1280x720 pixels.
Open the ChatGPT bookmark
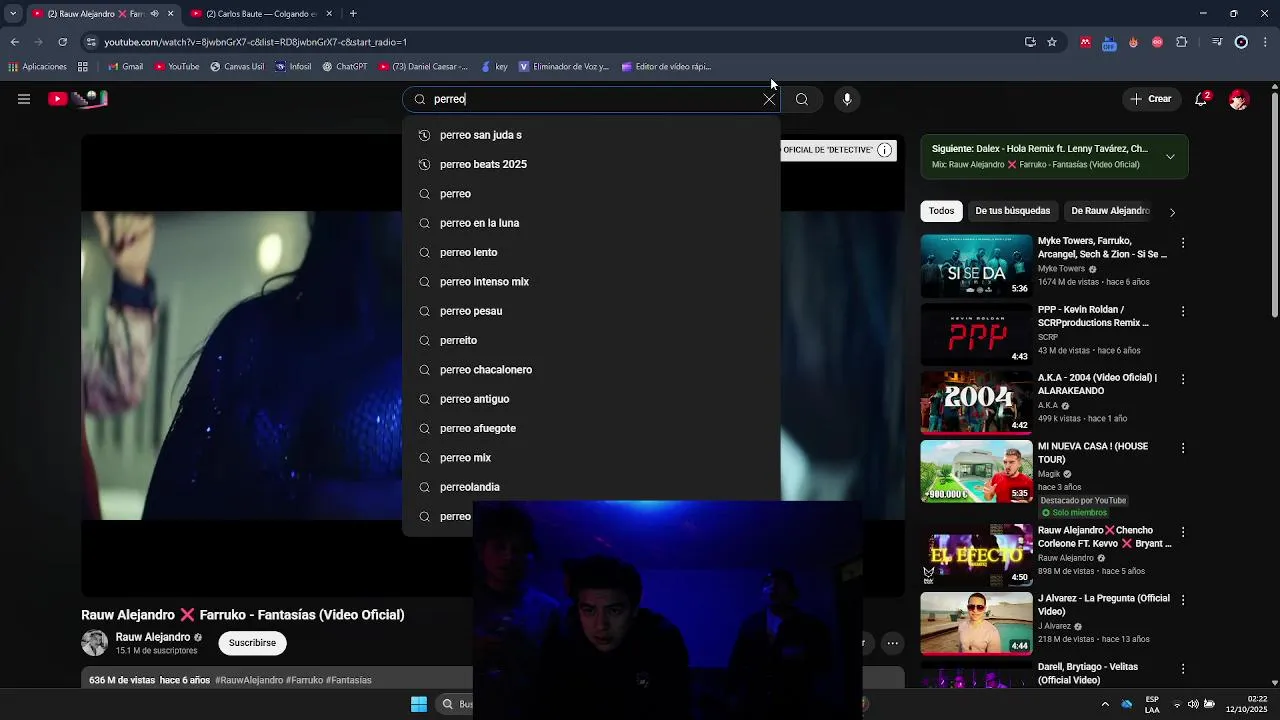coord(345,67)
